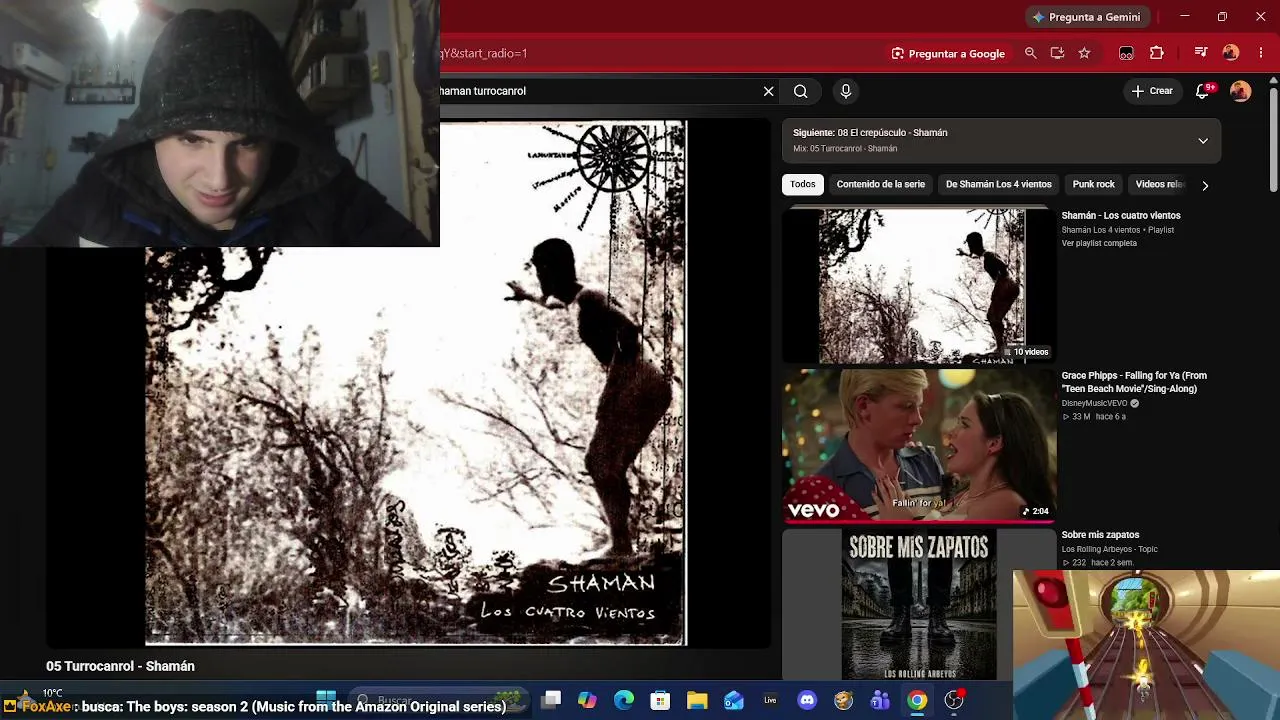Image resolution: width=1280 pixels, height=720 pixels.
Task: Open the Falling for Ya video thumbnail
Action: pos(919,446)
